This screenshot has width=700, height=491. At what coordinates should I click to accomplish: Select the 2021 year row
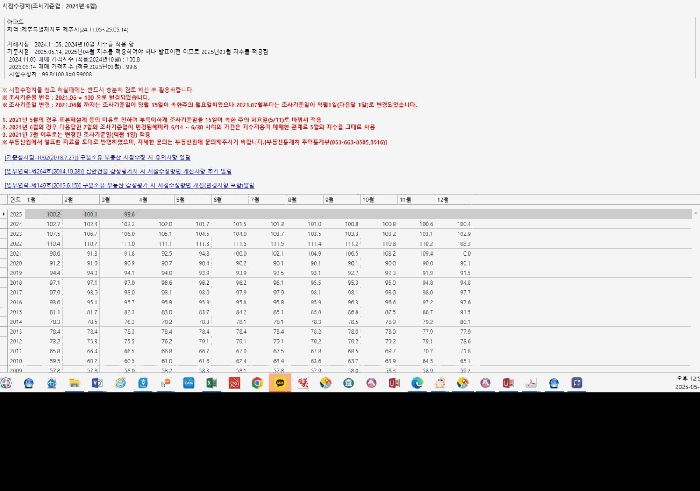click(x=15, y=253)
